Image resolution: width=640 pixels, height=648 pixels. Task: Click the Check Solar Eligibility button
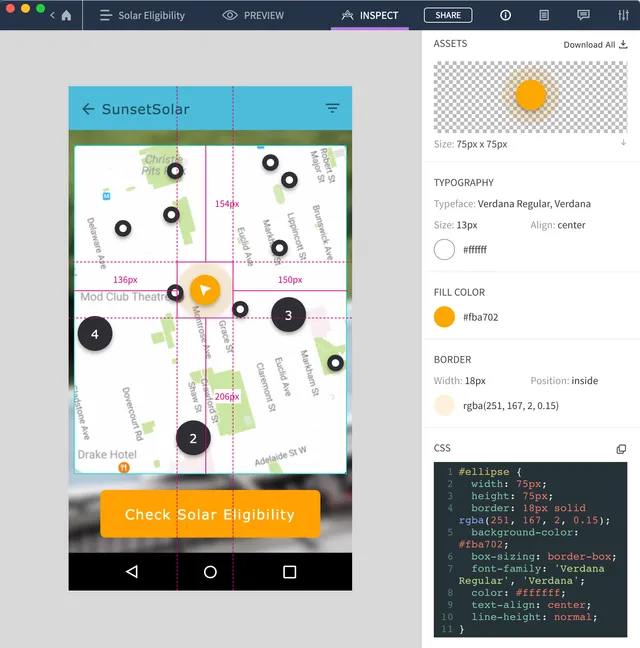click(210, 515)
